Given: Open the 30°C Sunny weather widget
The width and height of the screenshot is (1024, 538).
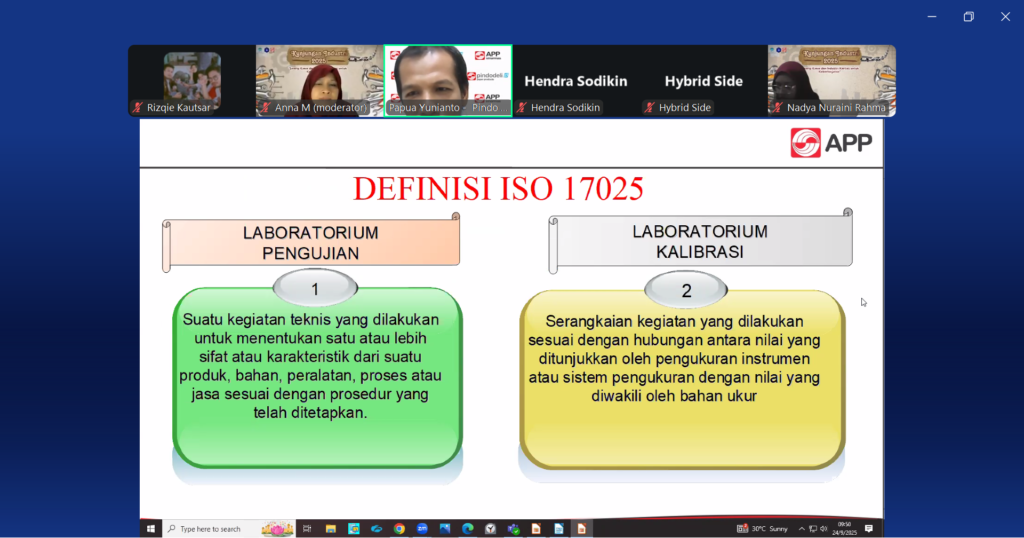Looking at the screenshot, I should 763,528.
